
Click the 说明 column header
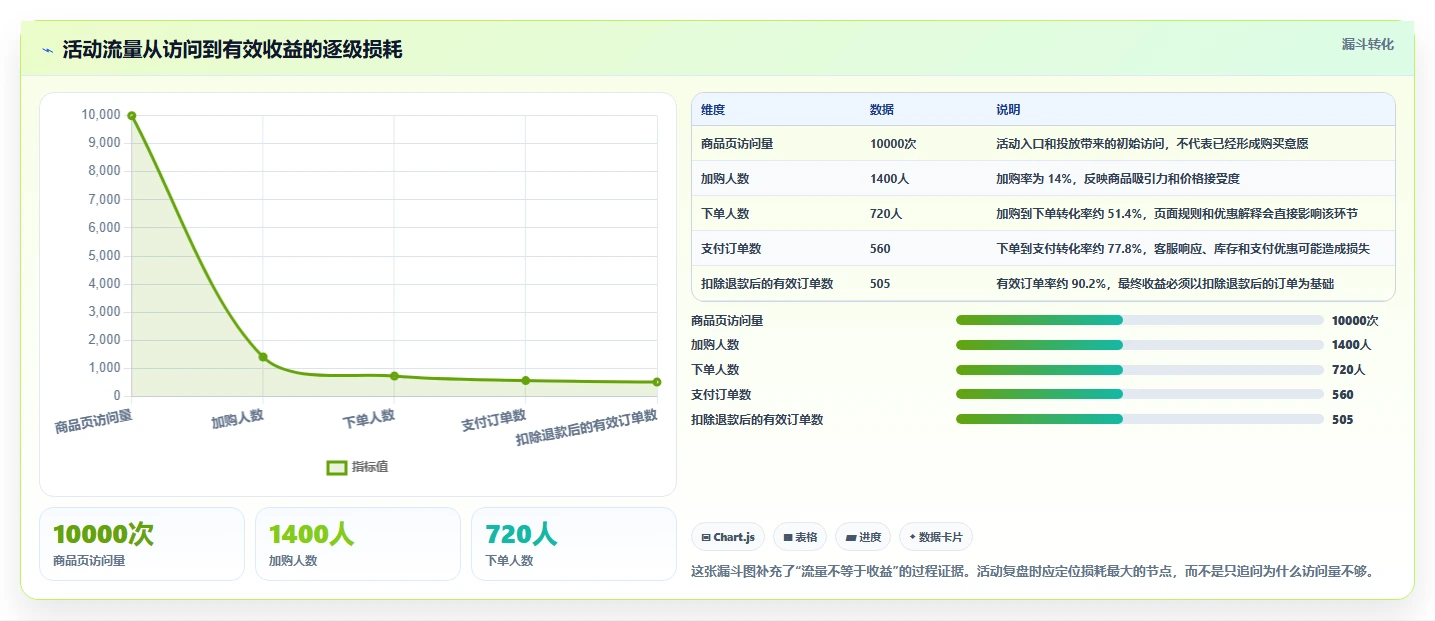coord(1008,110)
